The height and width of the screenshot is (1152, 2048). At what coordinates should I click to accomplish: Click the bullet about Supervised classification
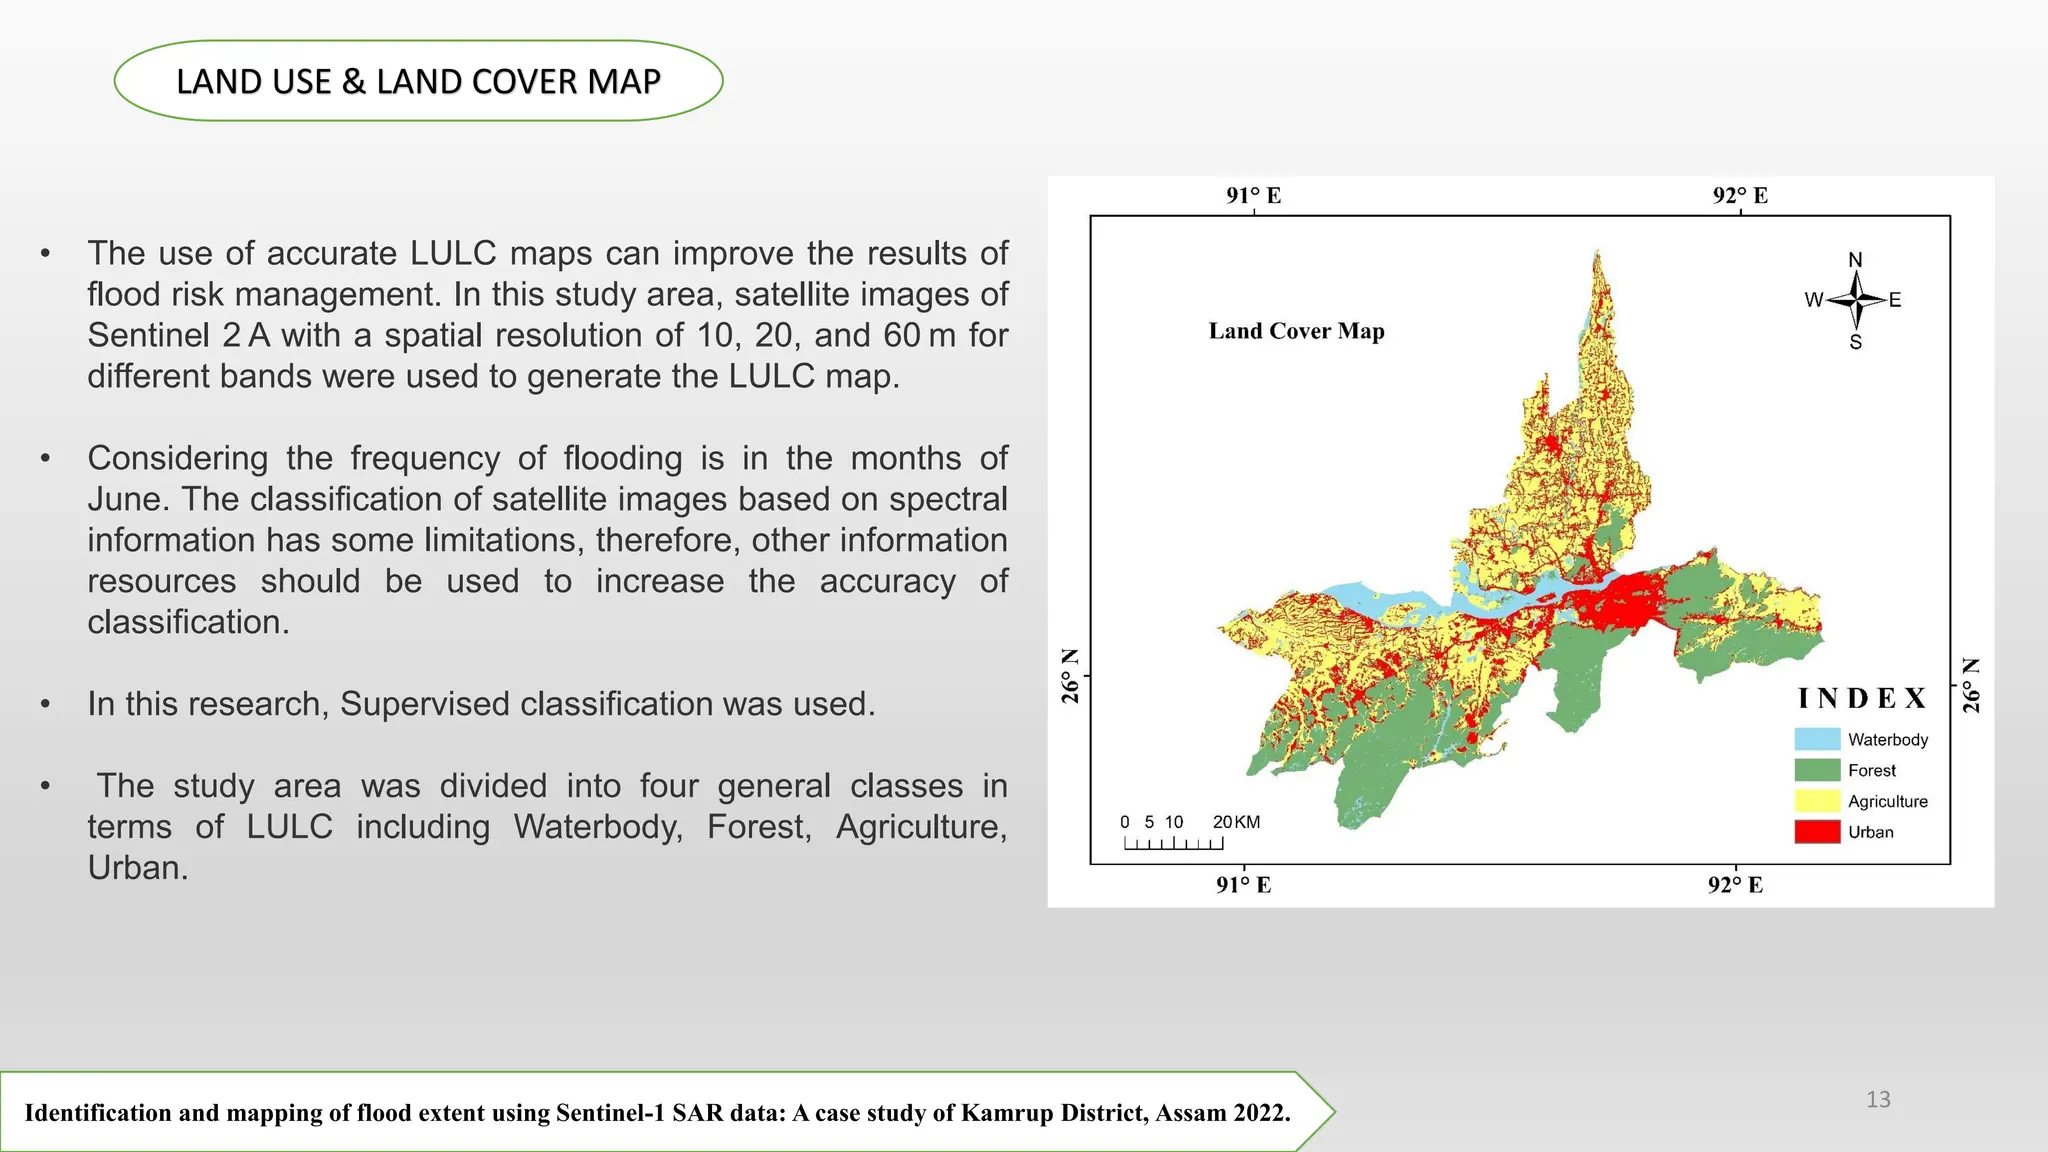click(x=481, y=704)
